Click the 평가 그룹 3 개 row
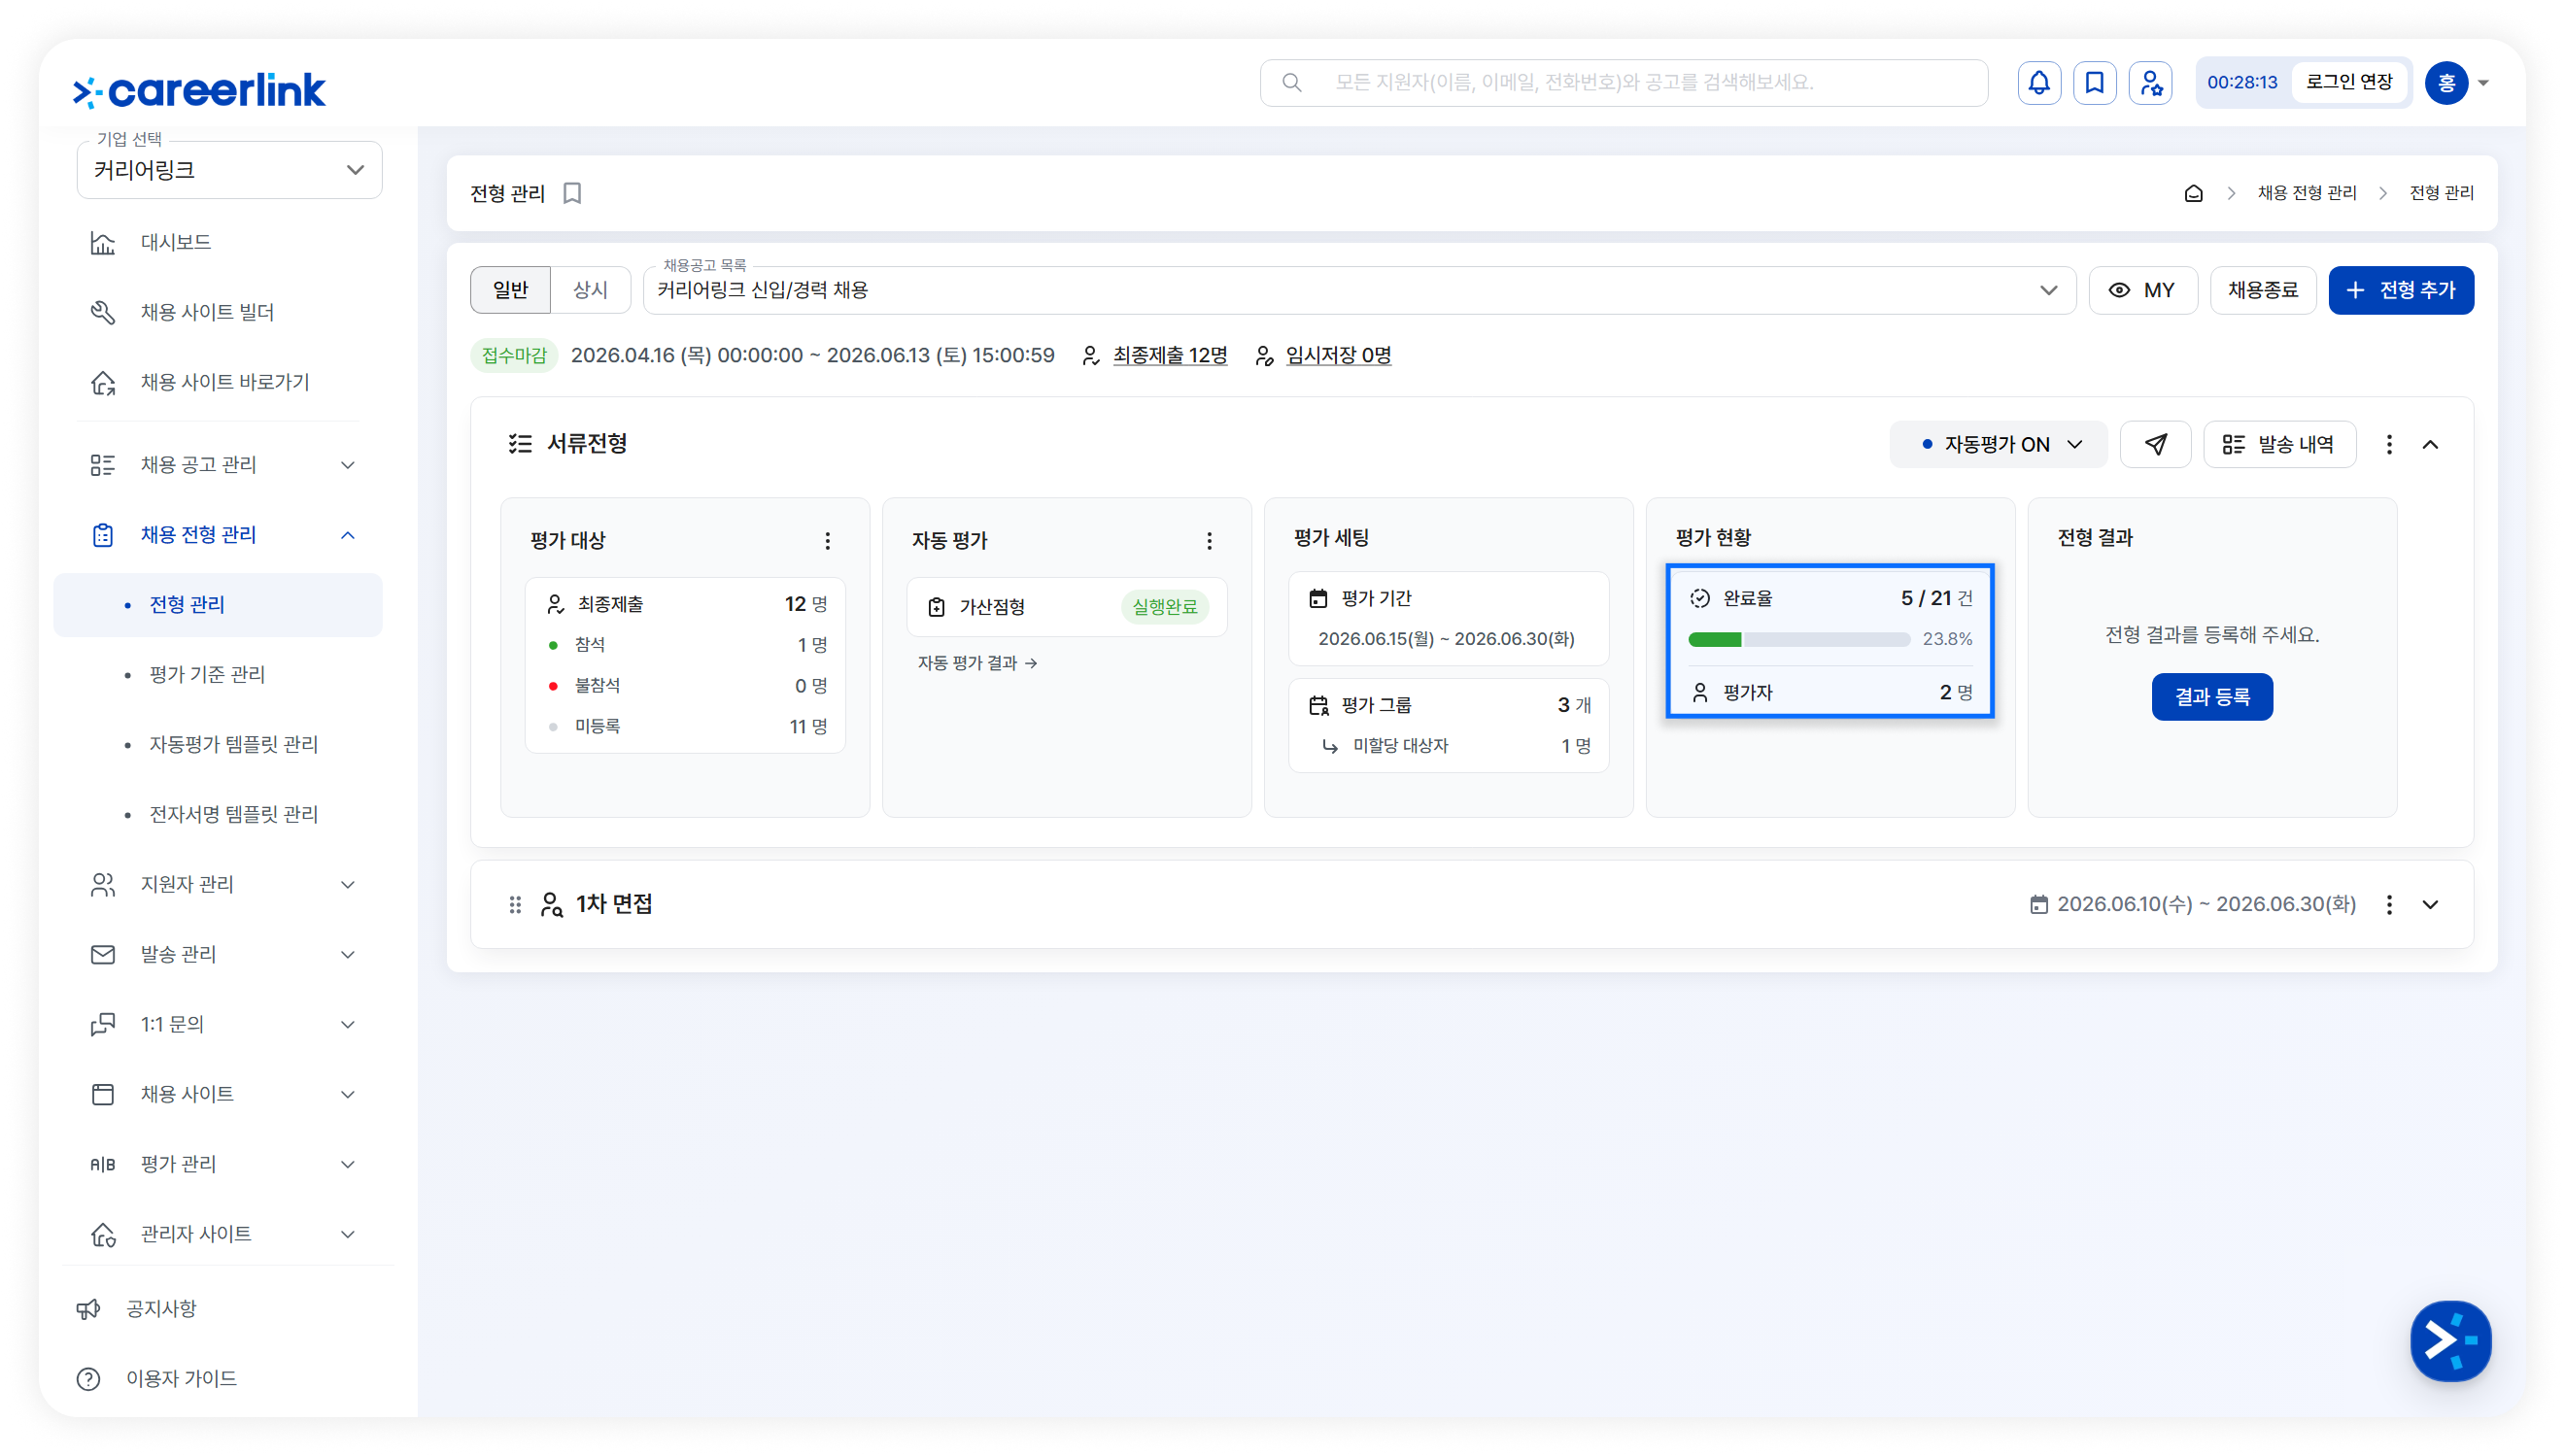 (x=1448, y=706)
